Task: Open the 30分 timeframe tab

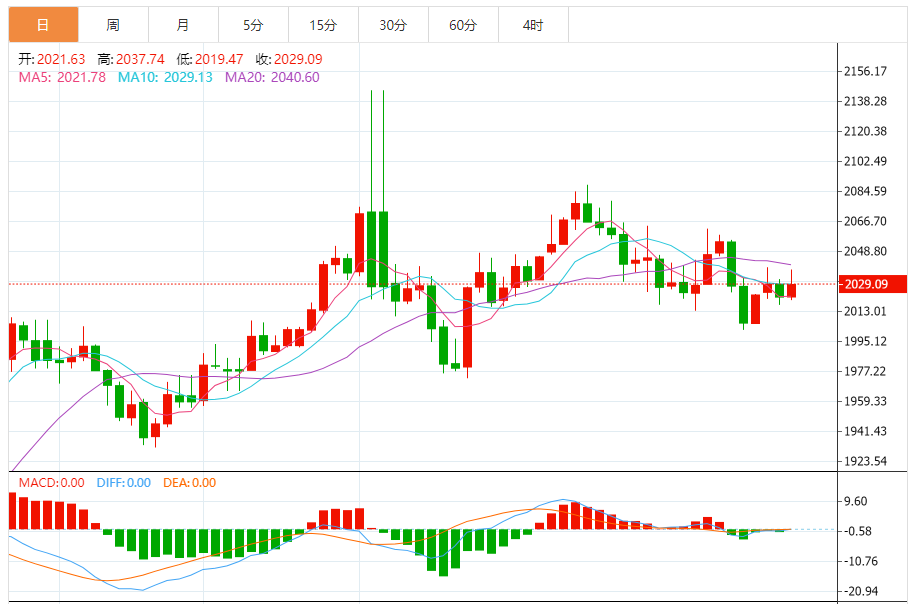Action: 393,25
